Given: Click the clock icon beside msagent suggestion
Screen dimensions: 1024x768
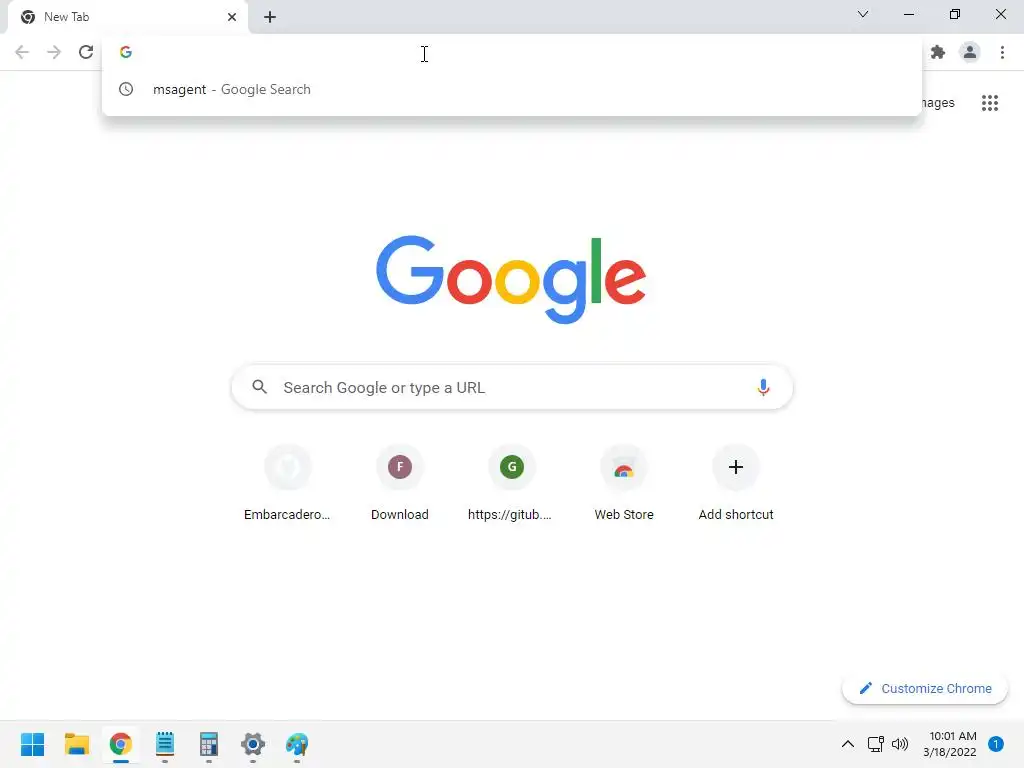Looking at the screenshot, I should point(126,89).
